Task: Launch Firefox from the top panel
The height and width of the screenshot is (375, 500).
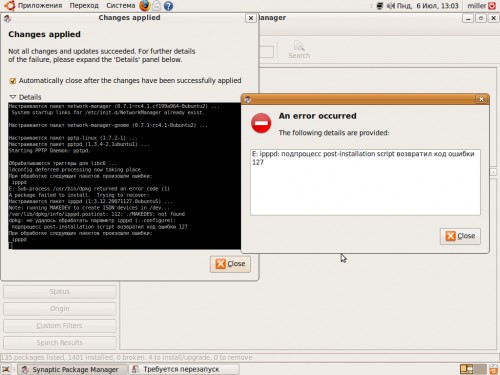Action: coord(145,6)
